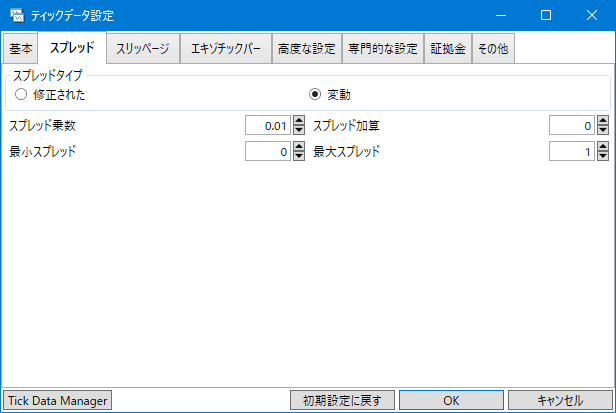This screenshot has width=616, height=413.
Task: Increase スプレッド乗数 with up arrow
Action: tap(299, 120)
